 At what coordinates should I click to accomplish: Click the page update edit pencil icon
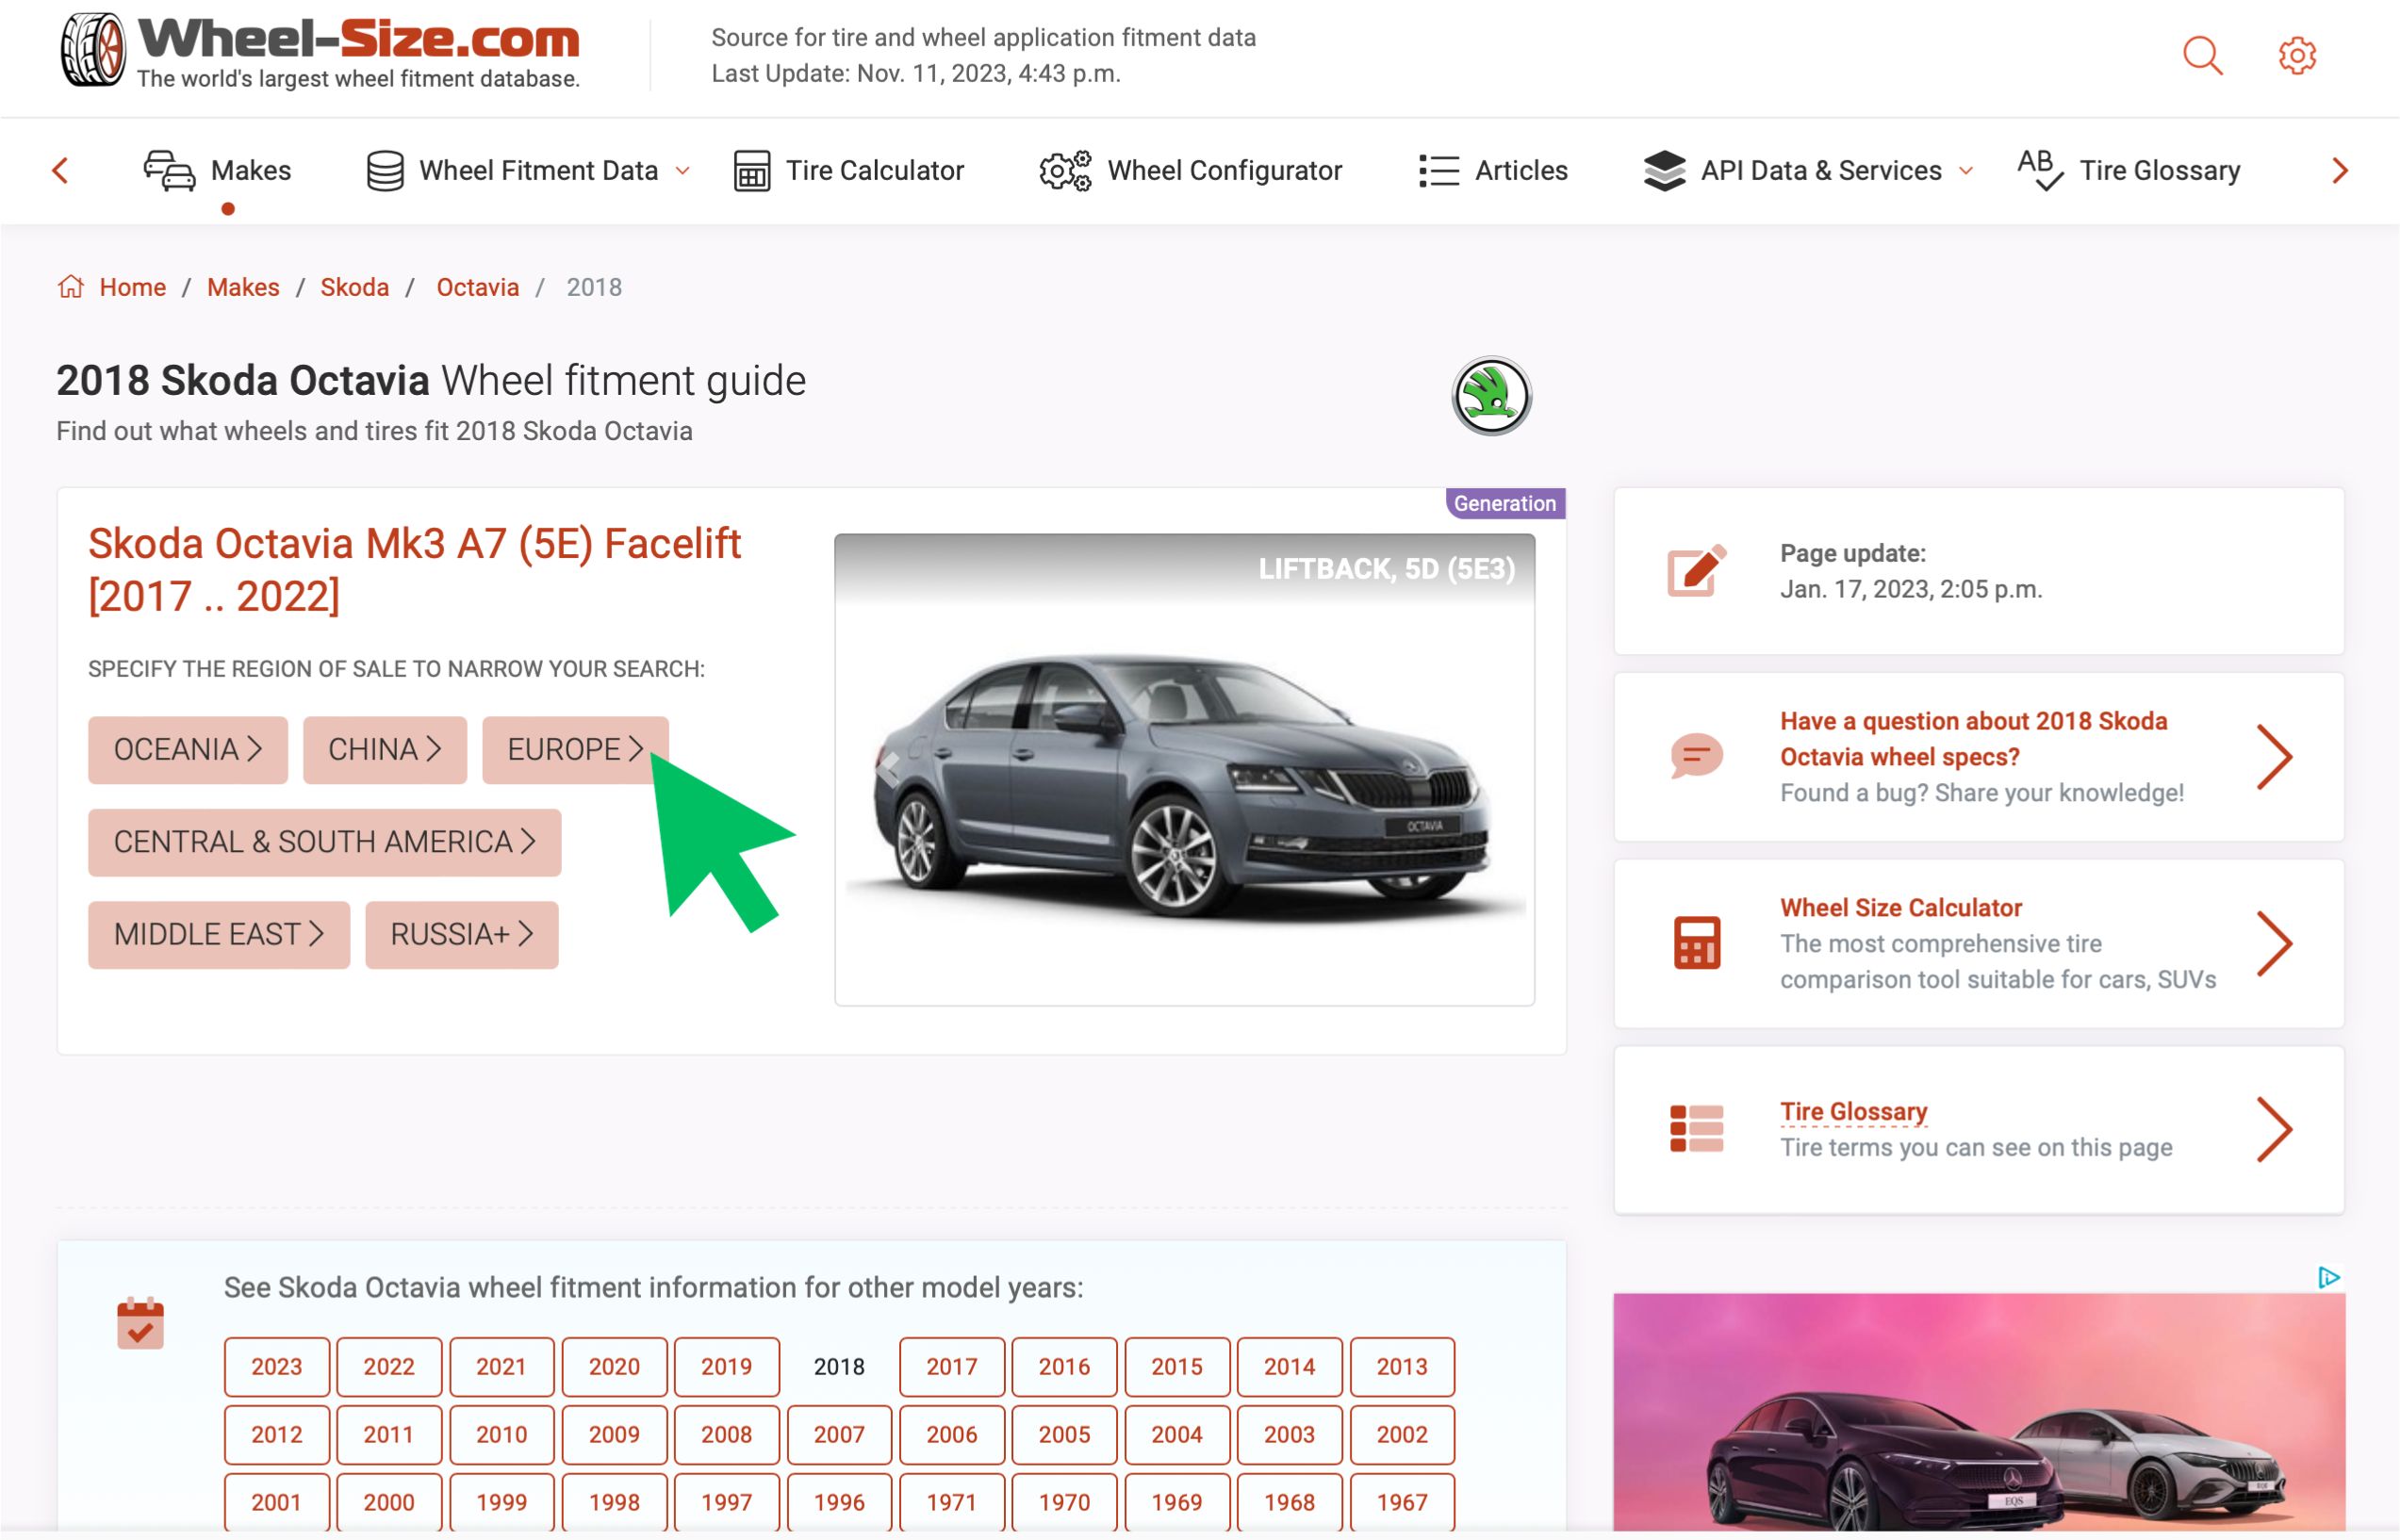tap(1697, 571)
